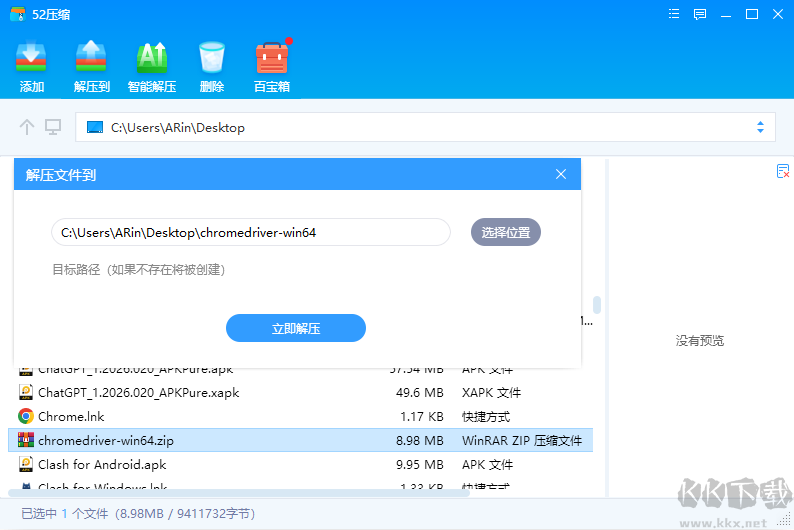Click the 添加 (Add) toolbar icon
The width and height of the screenshot is (794, 530).
(31, 66)
